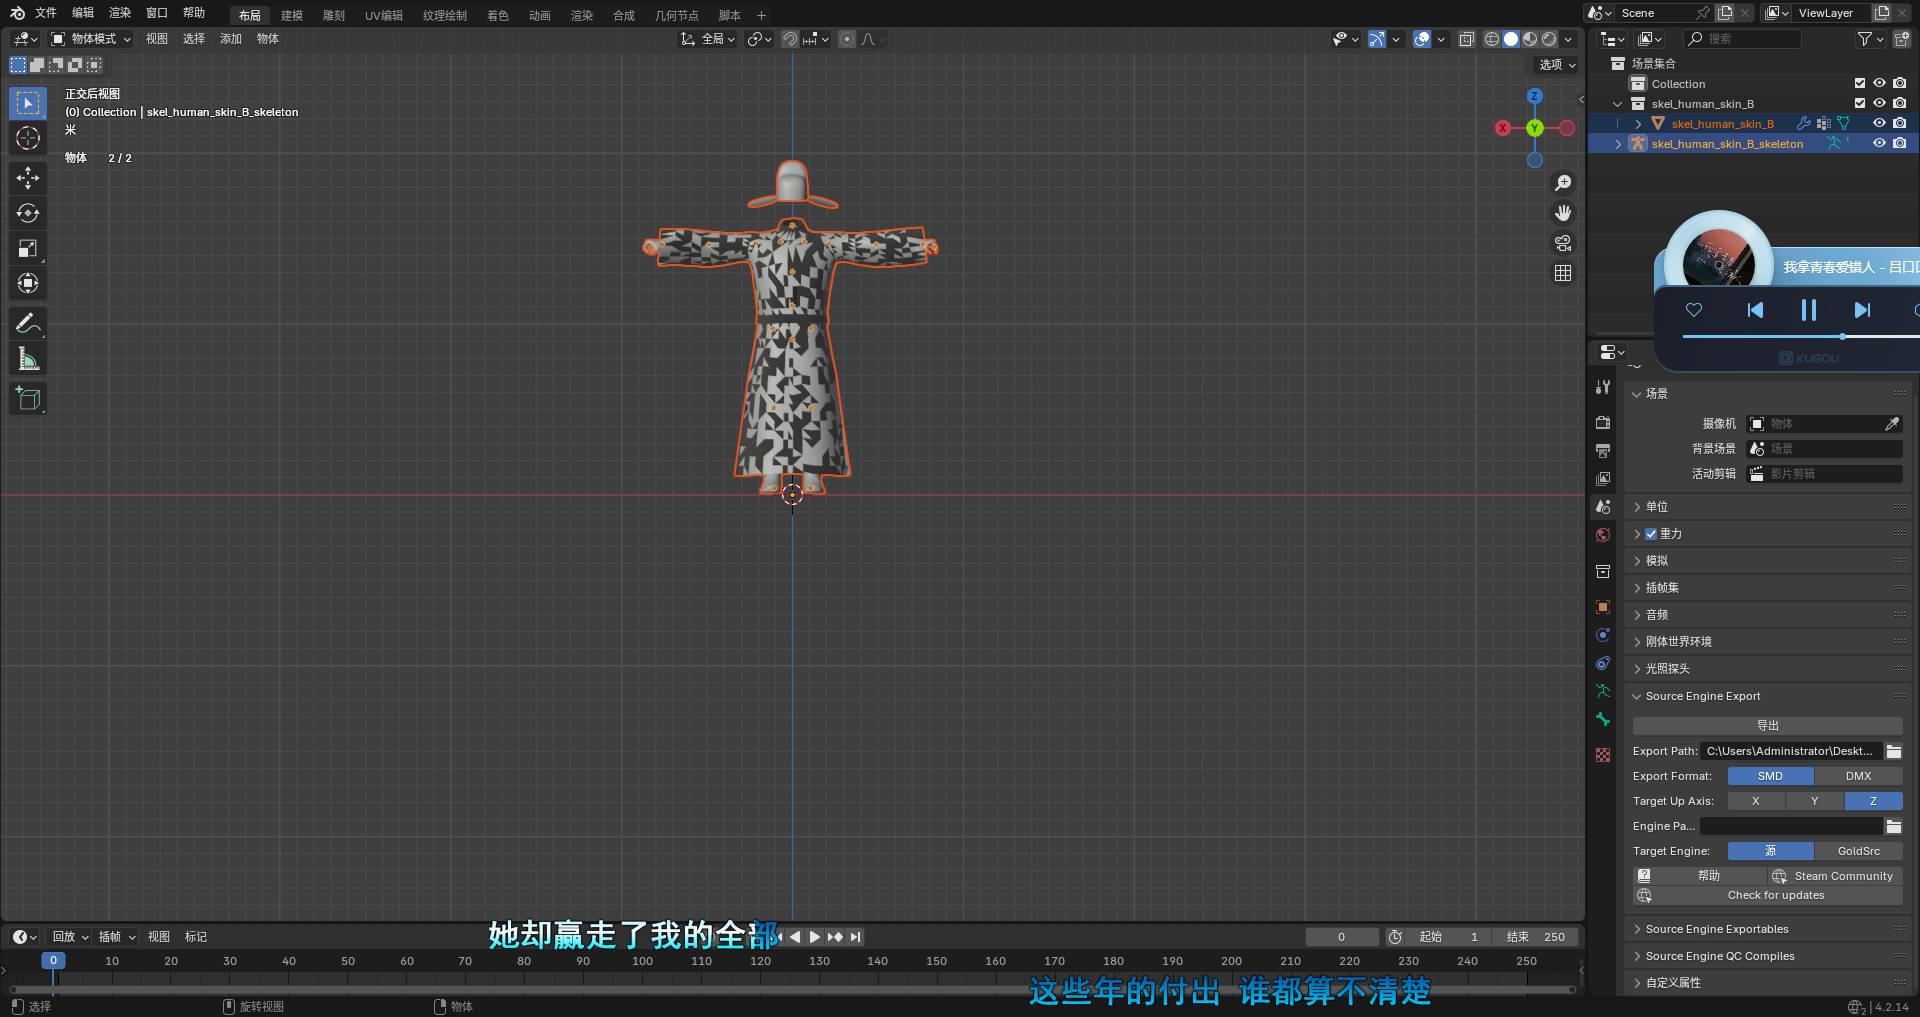The height and width of the screenshot is (1017, 1920).
Task: Click the Current frame number field
Action: click(x=1341, y=937)
